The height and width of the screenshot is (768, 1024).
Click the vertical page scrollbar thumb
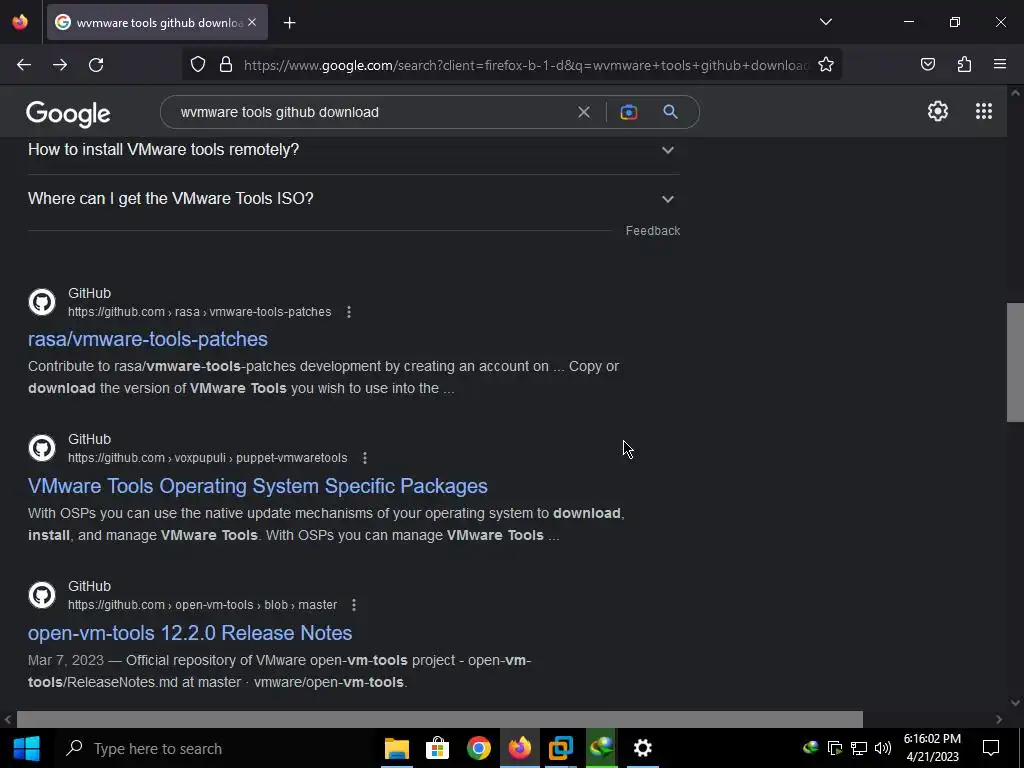click(x=1015, y=362)
